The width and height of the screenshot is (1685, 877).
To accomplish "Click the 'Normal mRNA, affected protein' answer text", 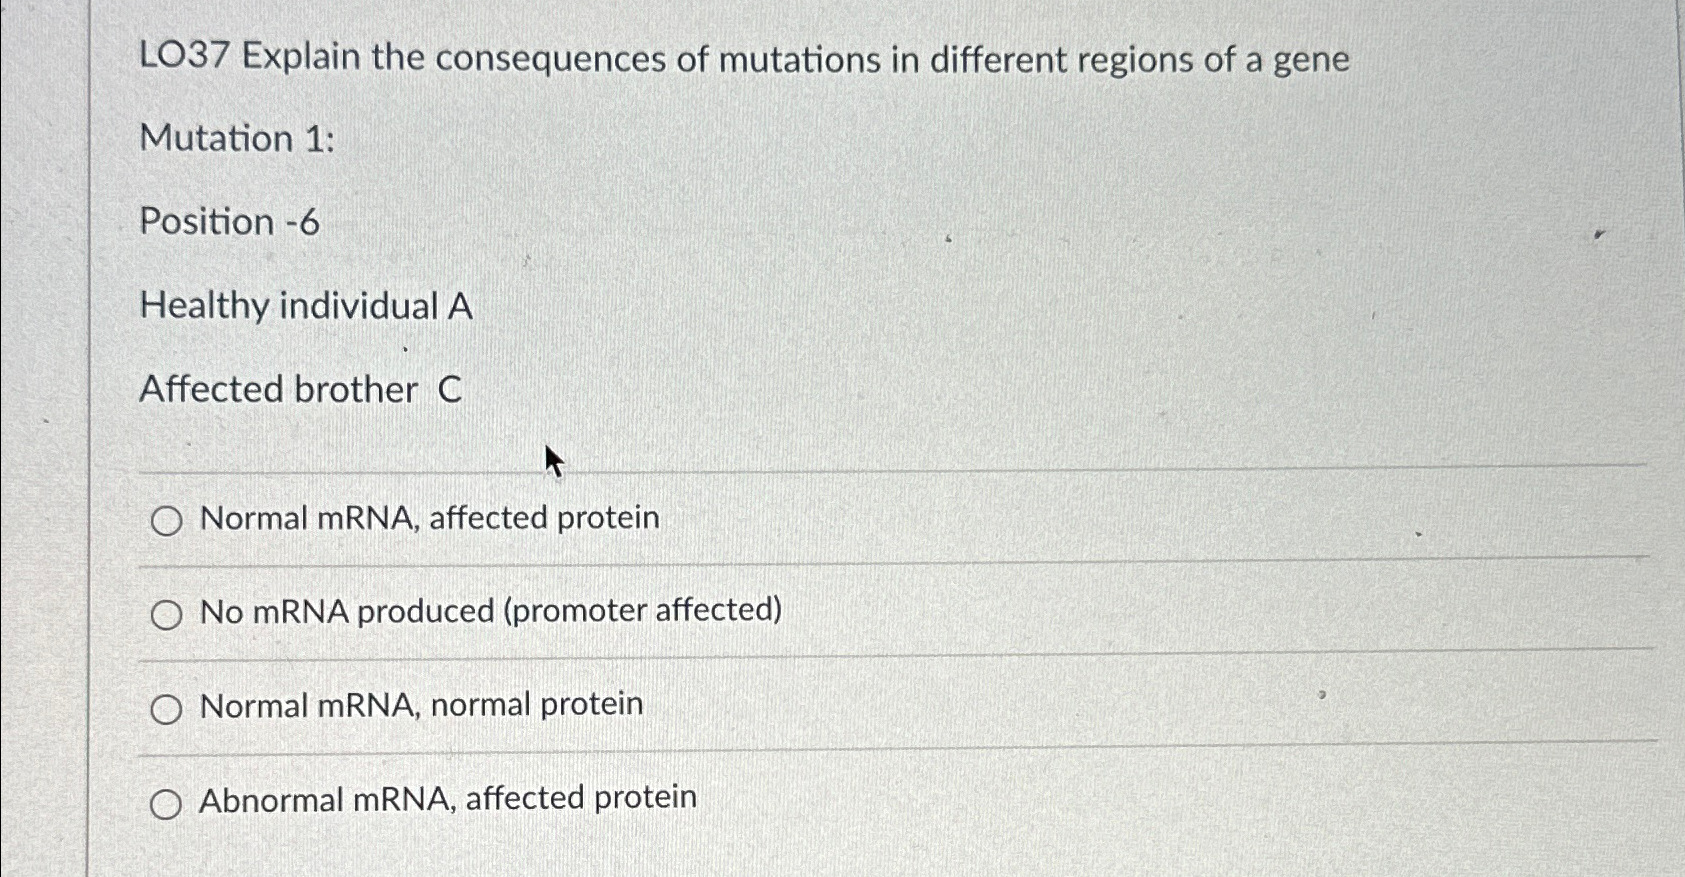I will click(x=428, y=518).
